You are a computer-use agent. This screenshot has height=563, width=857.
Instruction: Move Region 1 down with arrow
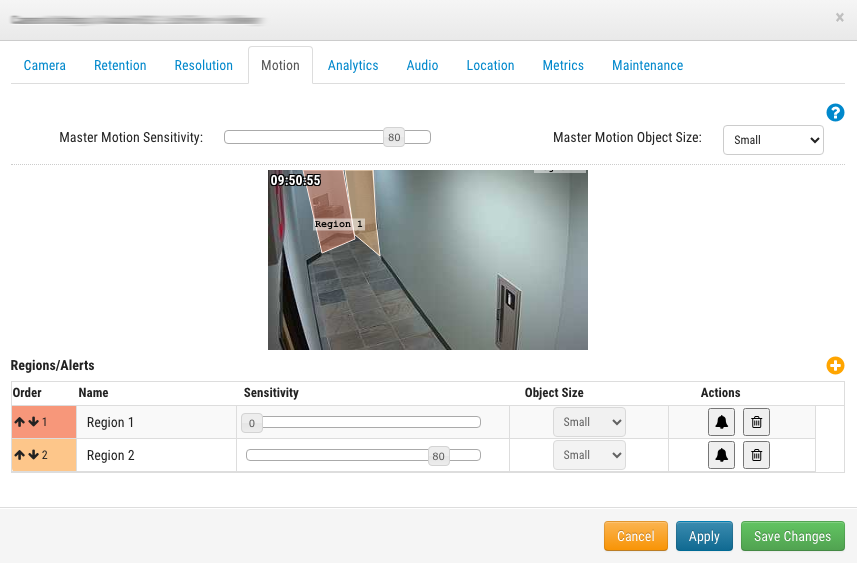[33, 423]
